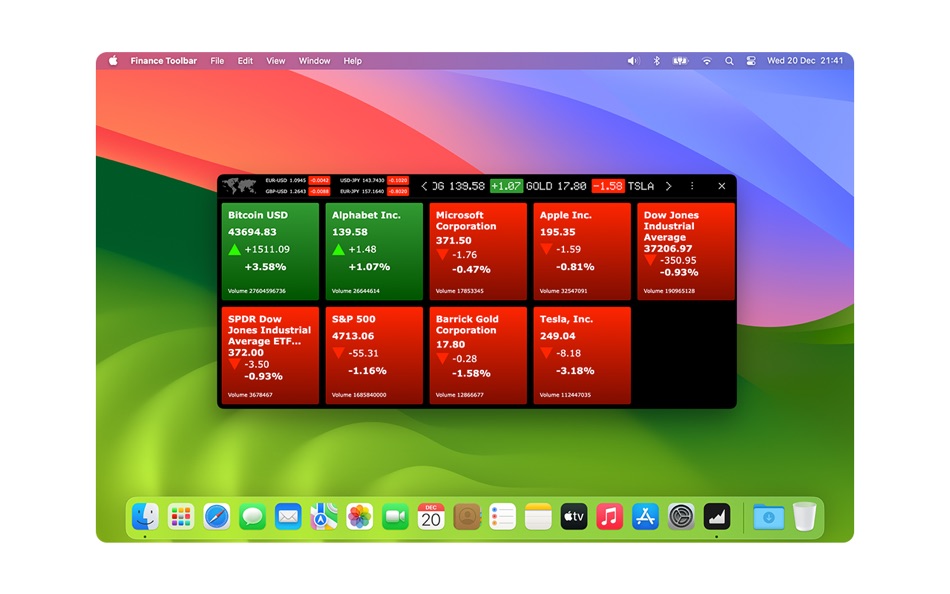Click the USD-JPY change badge -0.1020
The height and width of the screenshot is (594, 950).
pyautogui.click(x=398, y=181)
